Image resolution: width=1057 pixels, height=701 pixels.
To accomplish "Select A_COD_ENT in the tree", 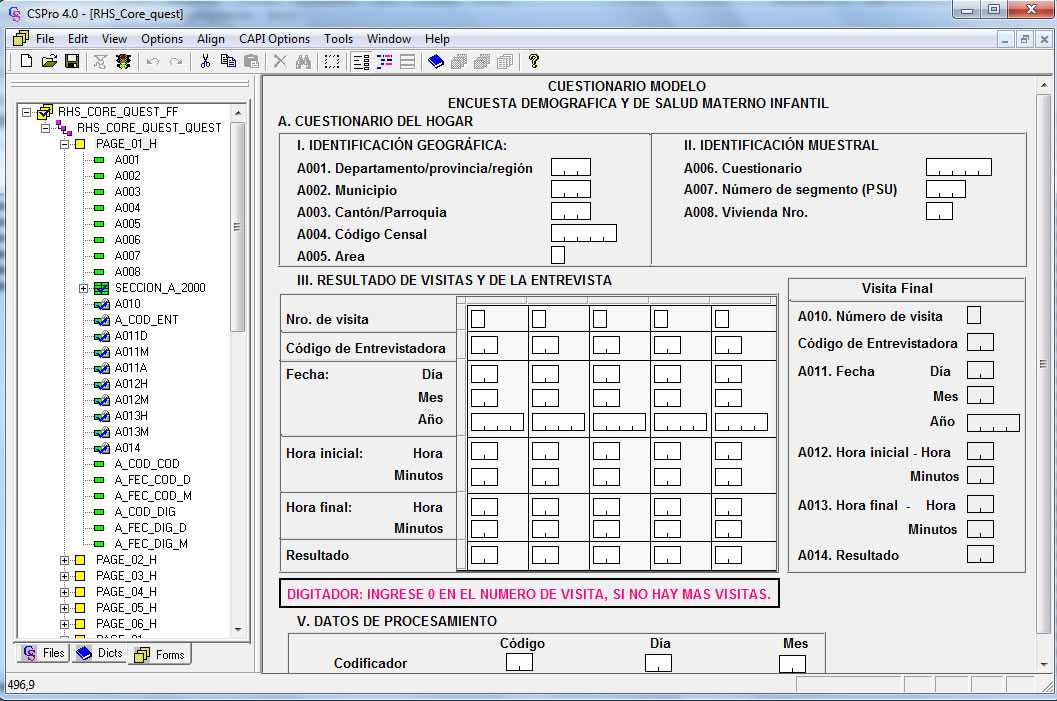I will pos(146,320).
